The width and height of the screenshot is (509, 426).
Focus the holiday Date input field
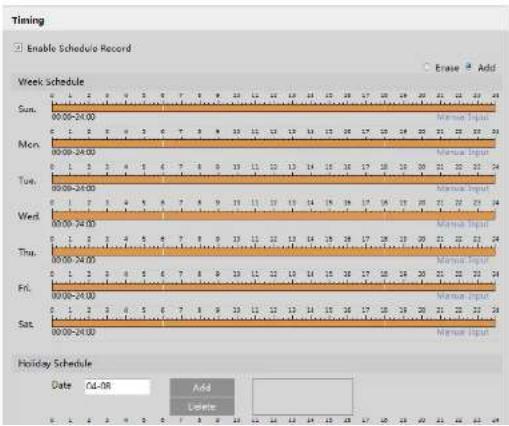[x=117, y=387]
